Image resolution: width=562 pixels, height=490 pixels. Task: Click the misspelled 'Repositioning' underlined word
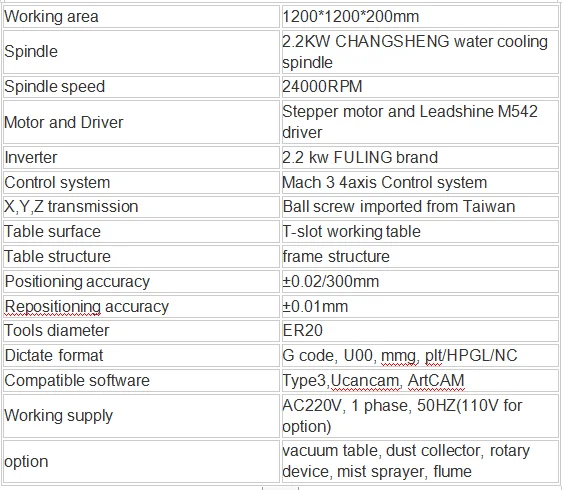pyautogui.click(x=52, y=307)
